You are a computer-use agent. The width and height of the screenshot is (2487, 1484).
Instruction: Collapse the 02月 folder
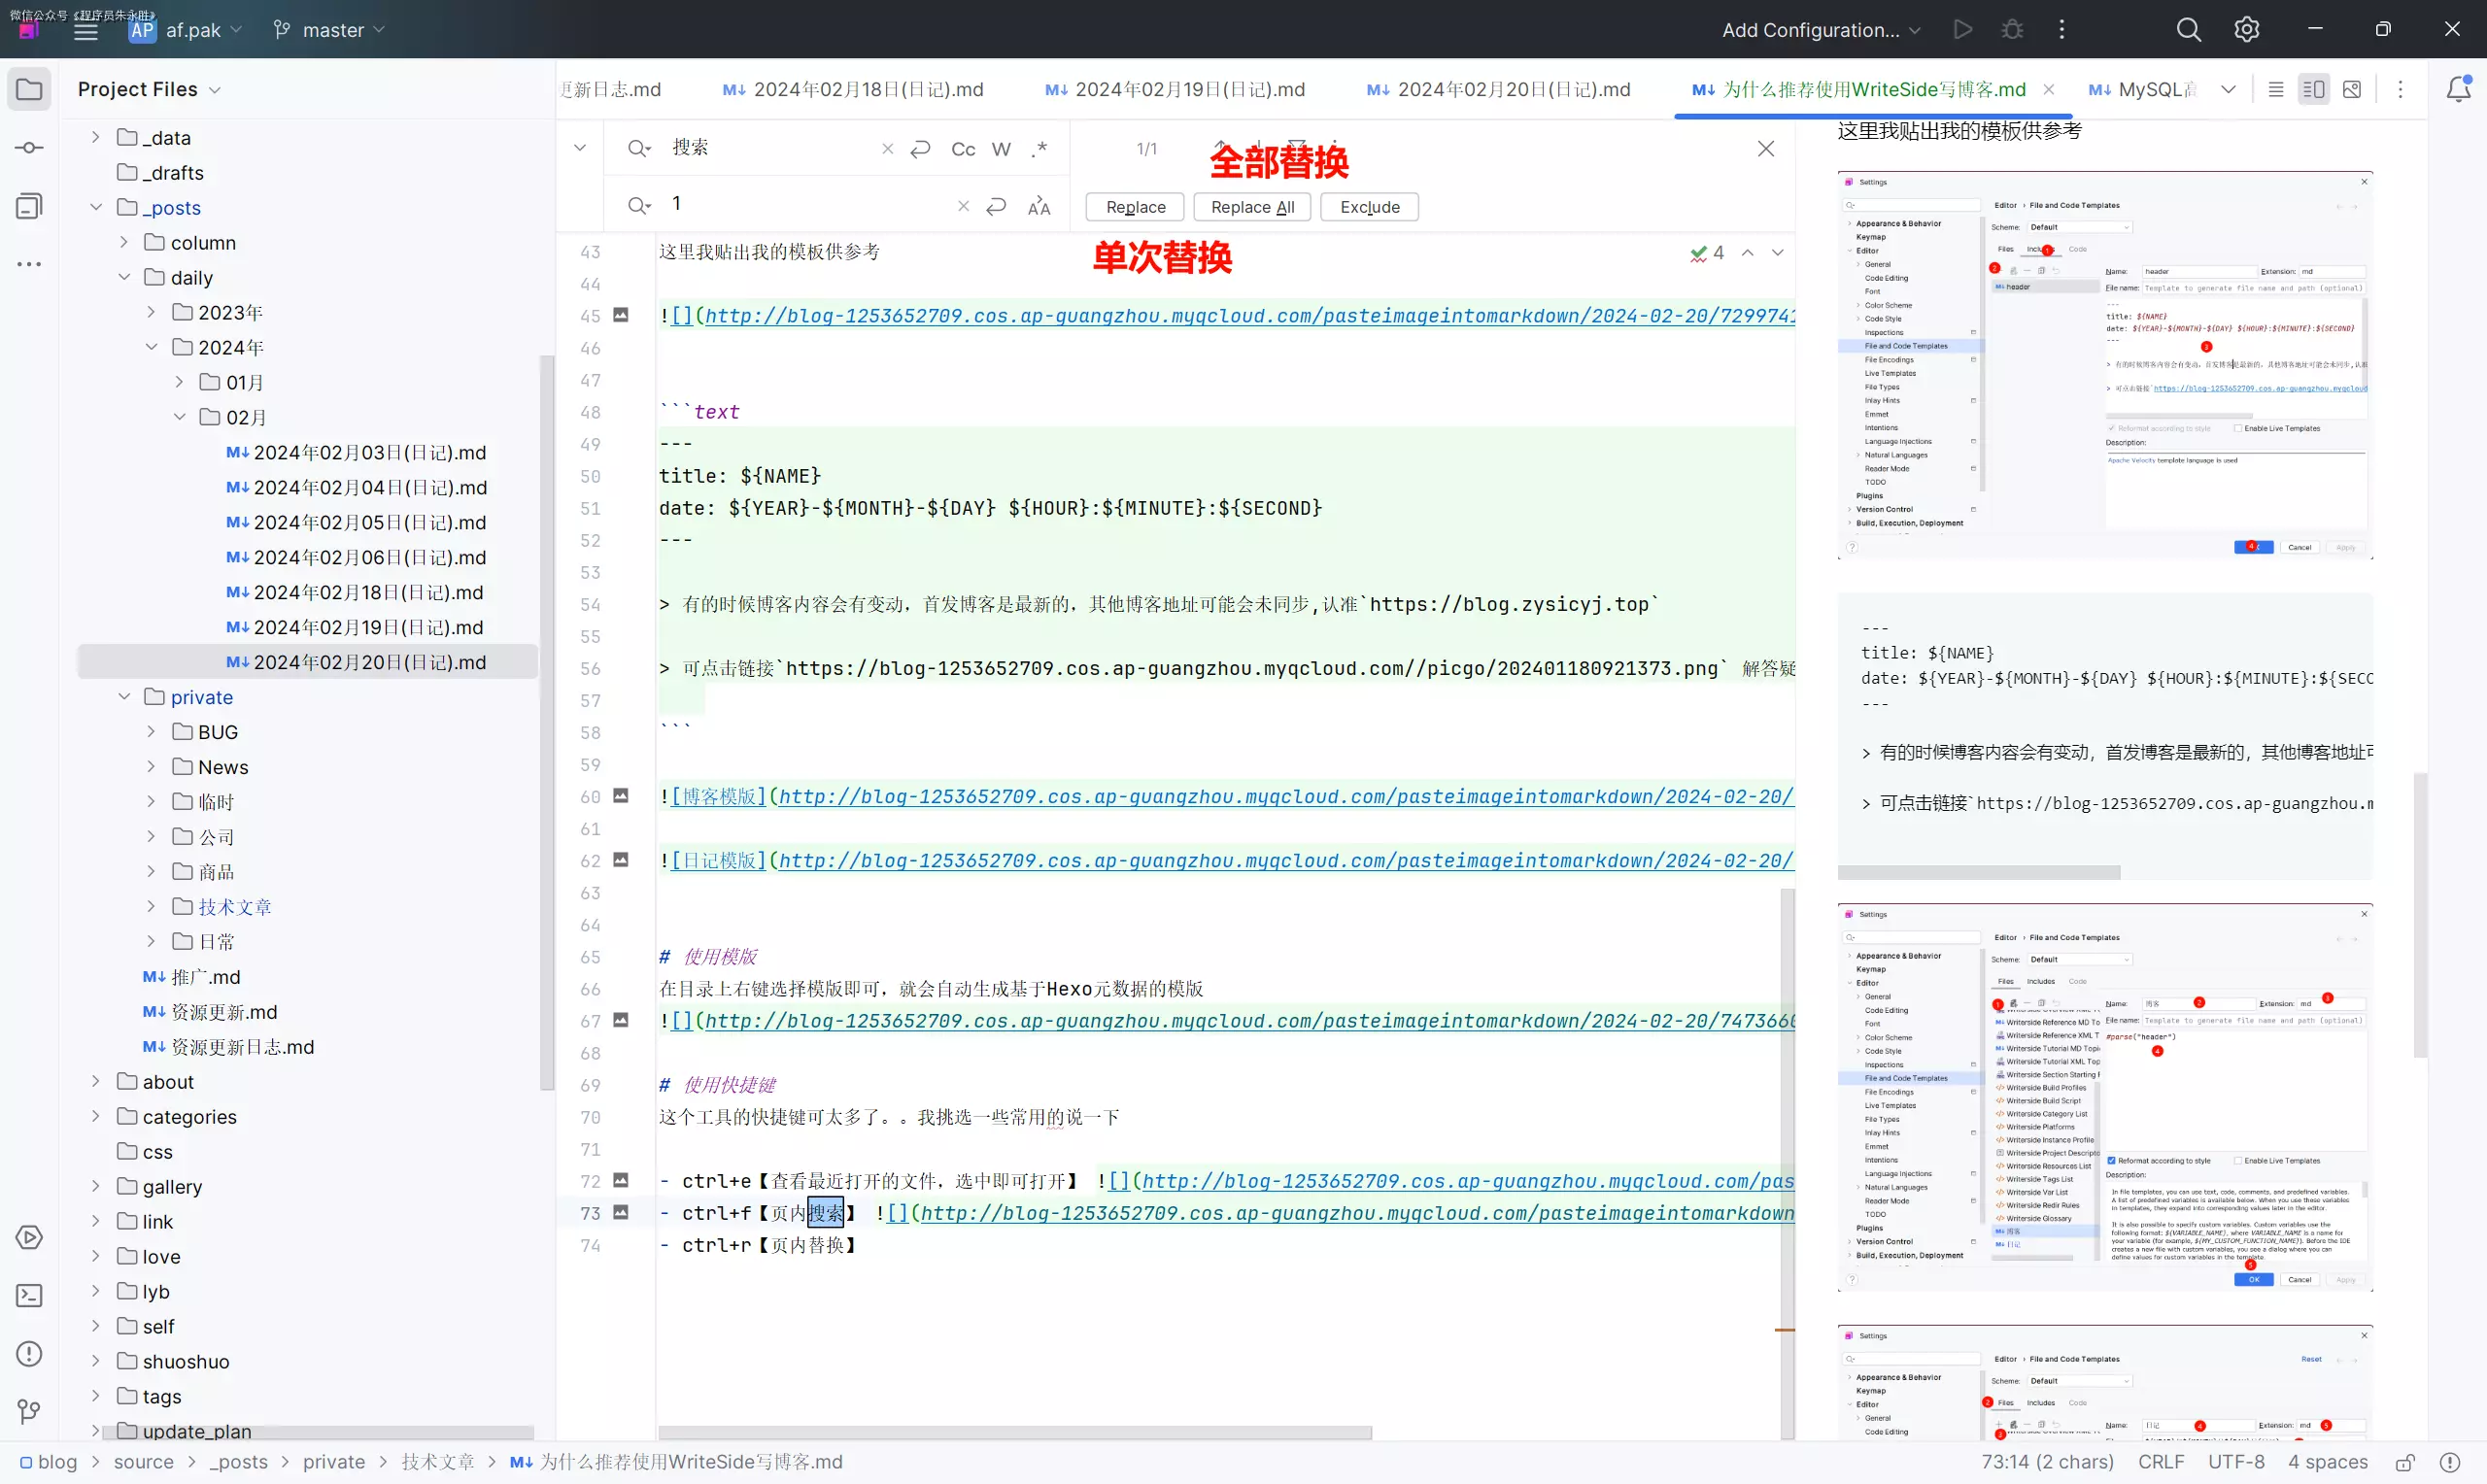click(180, 417)
